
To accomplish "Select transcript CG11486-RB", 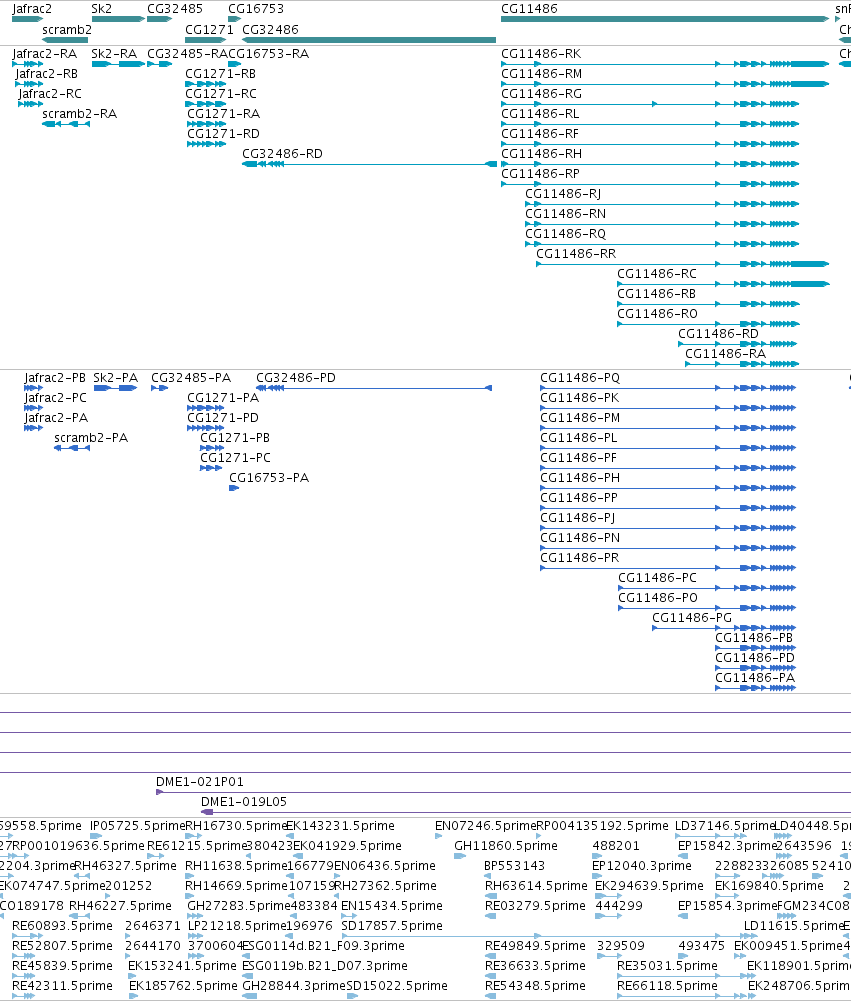I will point(656,294).
